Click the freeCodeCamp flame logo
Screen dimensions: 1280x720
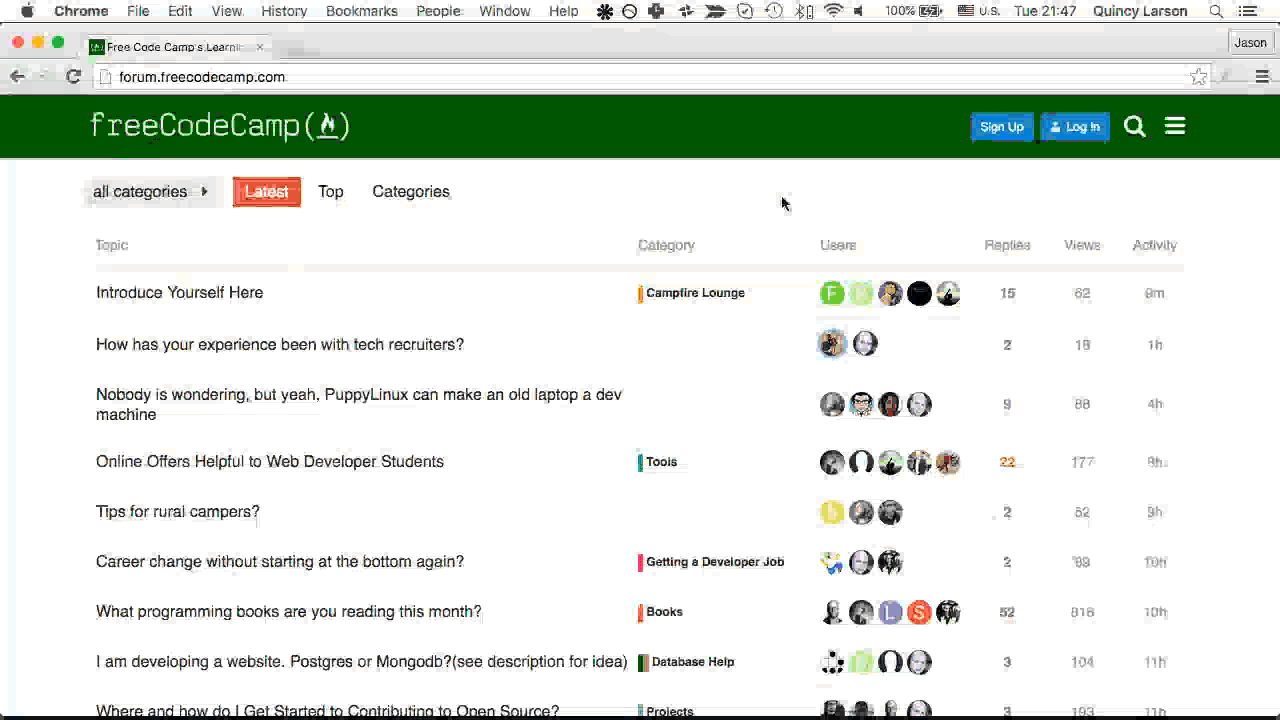coord(220,125)
